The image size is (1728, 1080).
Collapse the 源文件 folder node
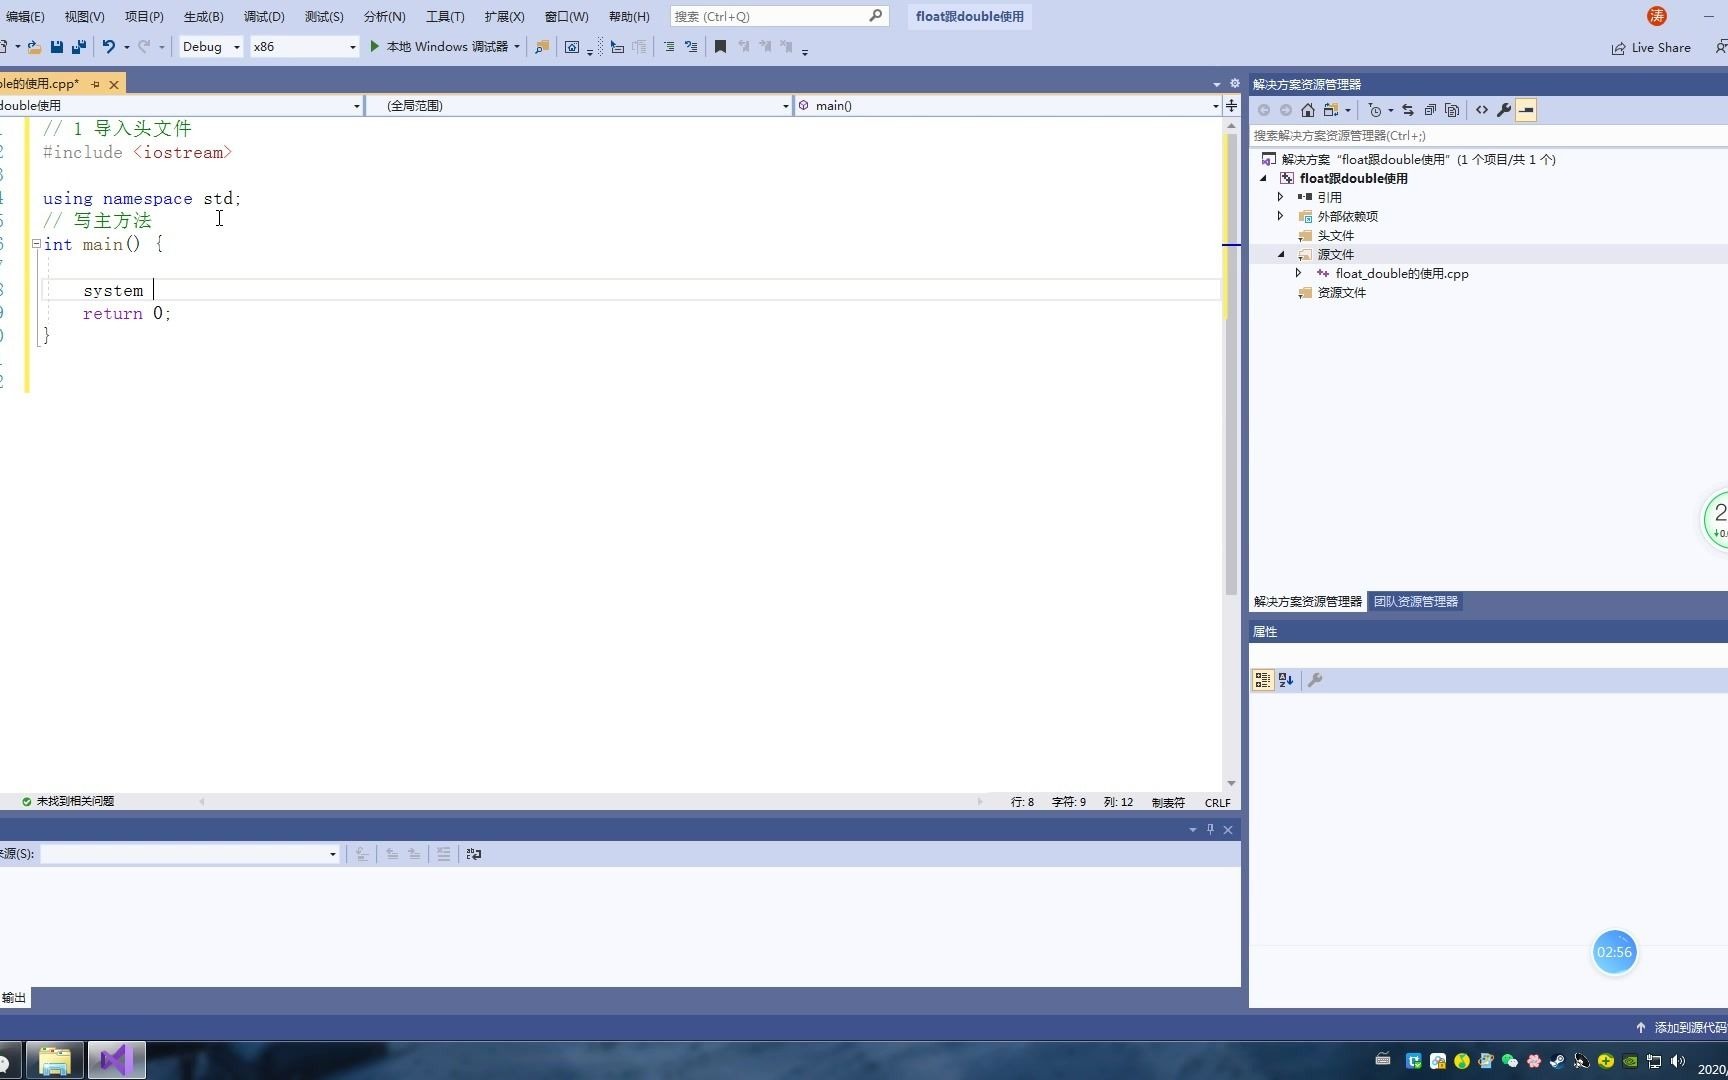1281,255
